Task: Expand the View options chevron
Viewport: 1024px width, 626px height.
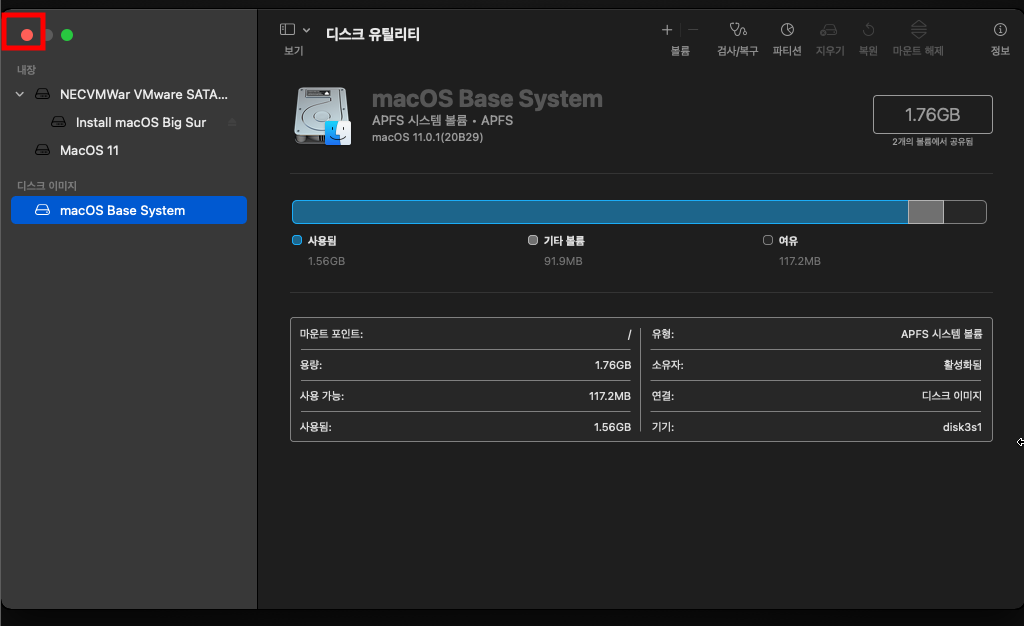Action: (306, 30)
